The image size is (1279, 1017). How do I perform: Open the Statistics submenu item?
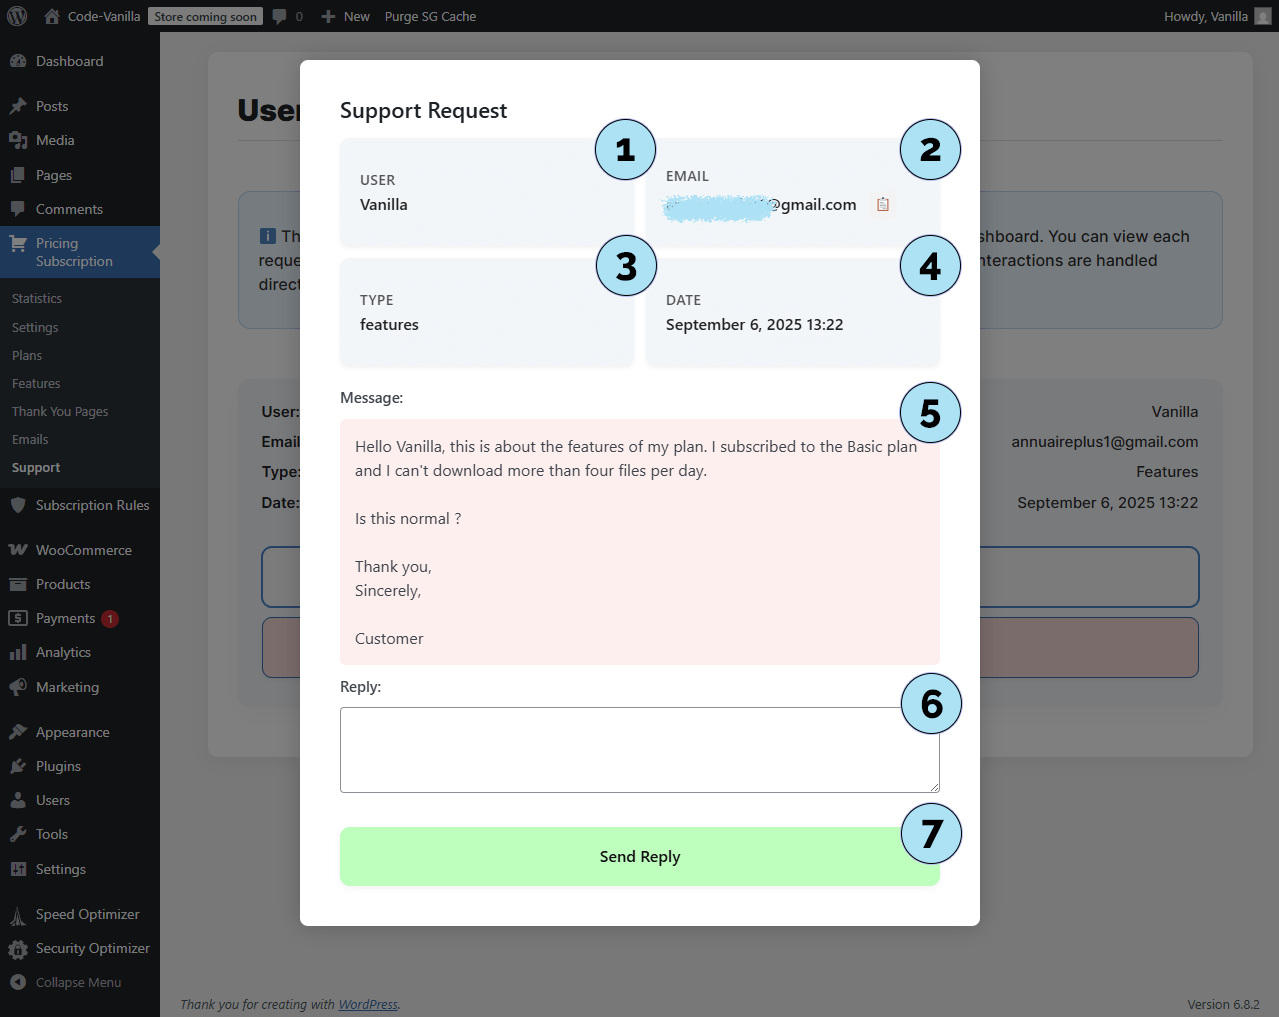point(37,299)
